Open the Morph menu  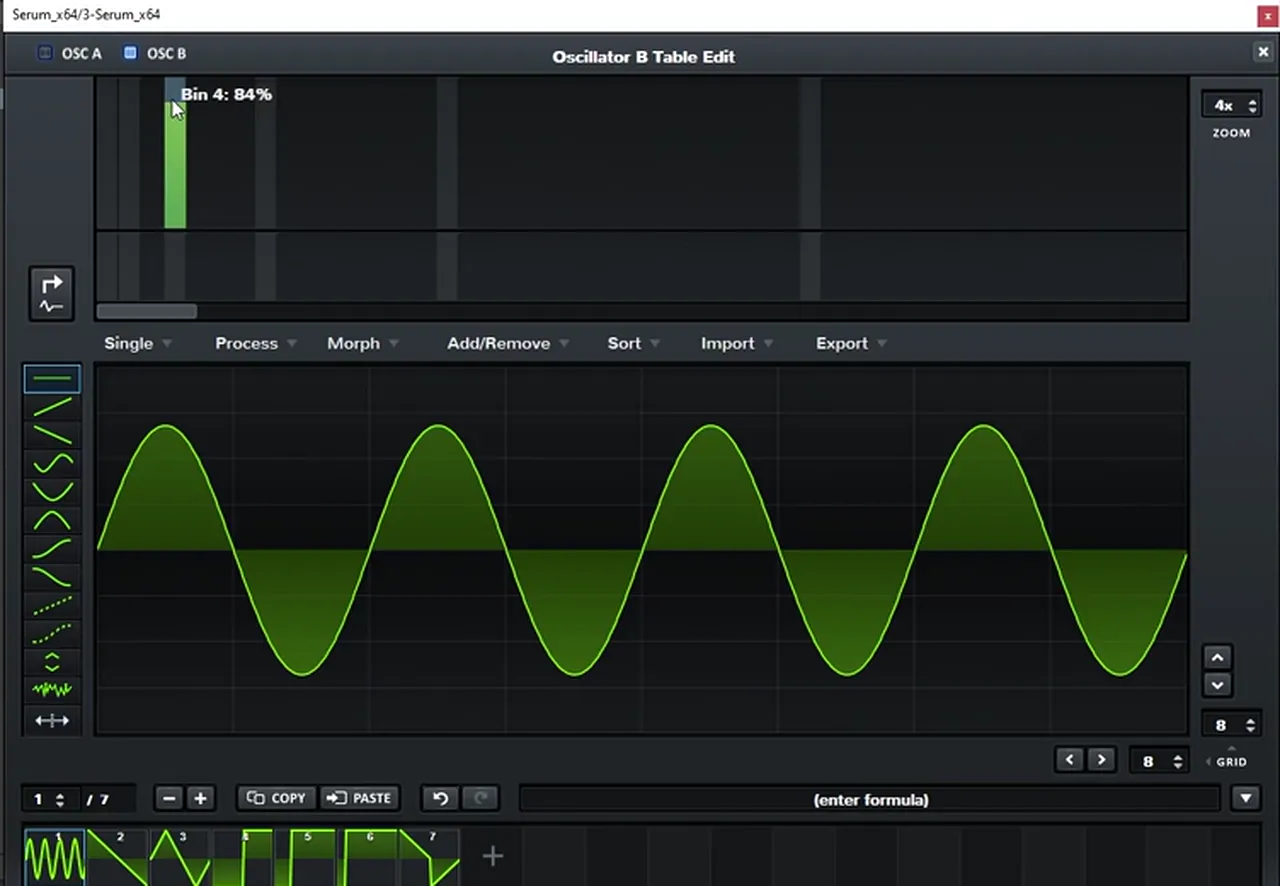pyautogui.click(x=363, y=343)
